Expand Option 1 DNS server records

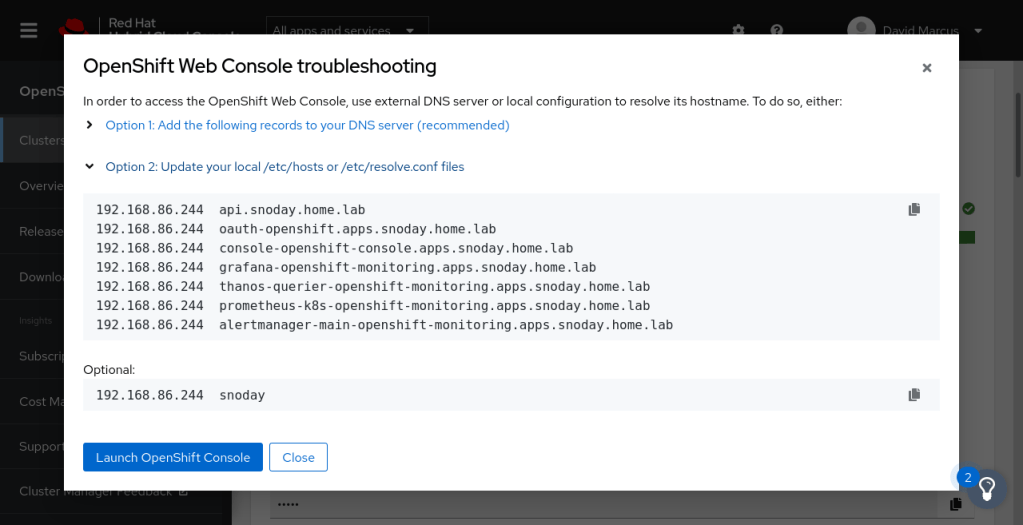306,125
